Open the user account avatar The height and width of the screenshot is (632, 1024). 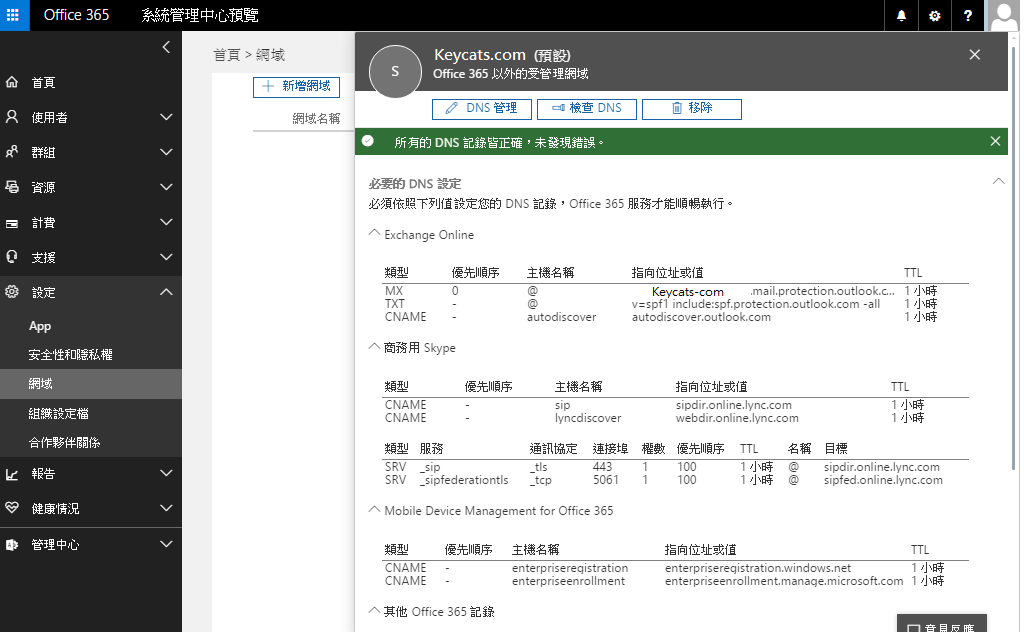pyautogui.click(x=1004, y=16)
